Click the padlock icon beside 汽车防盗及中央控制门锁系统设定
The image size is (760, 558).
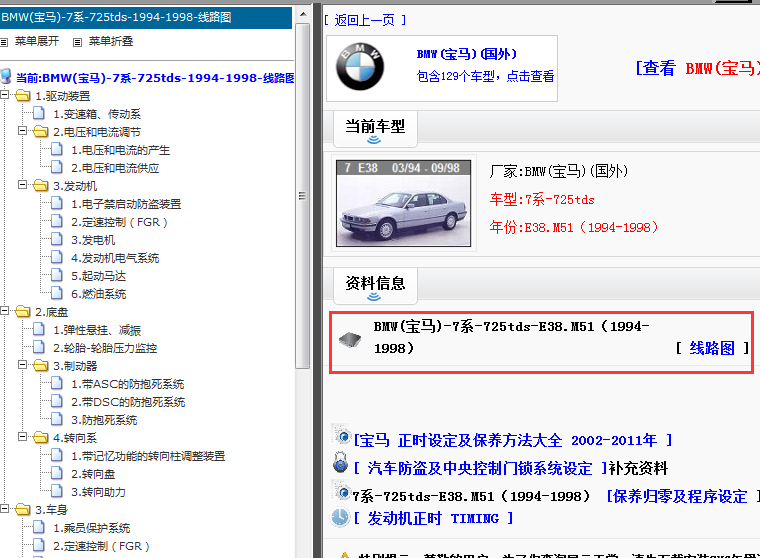click(x=341, y=462)
